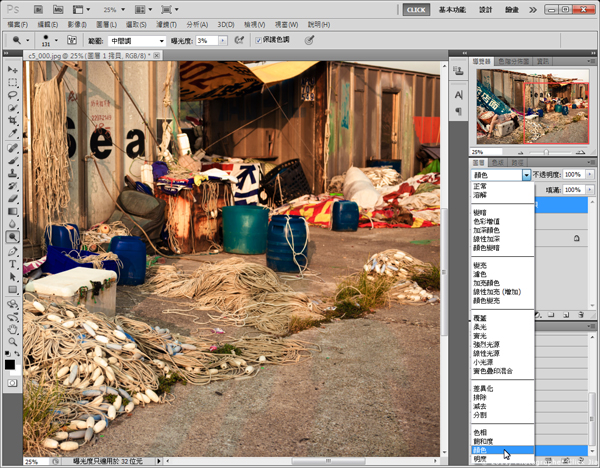Select the Hand tool
600x468 pixels.
click(x=13, y=329)
